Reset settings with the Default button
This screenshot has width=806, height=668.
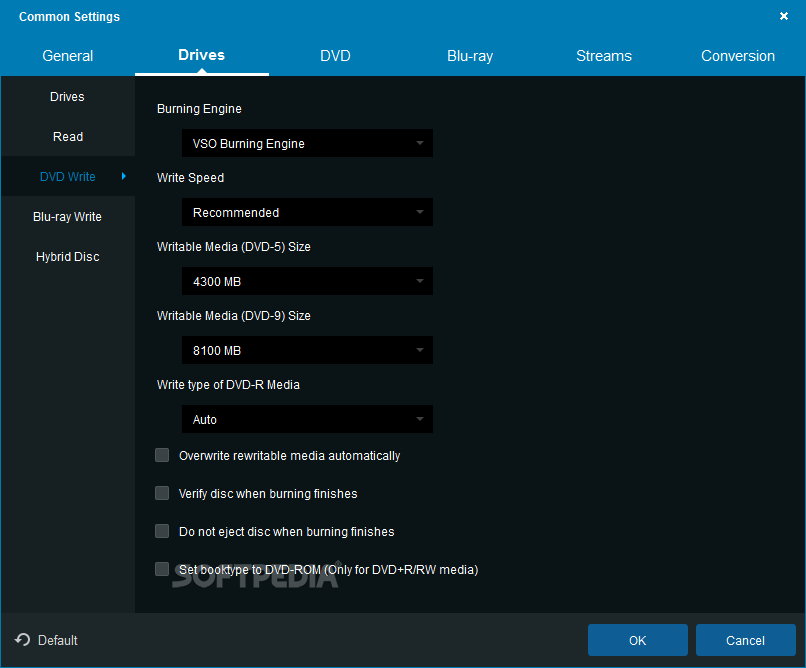pyautogui.click(x=46, y=640)
